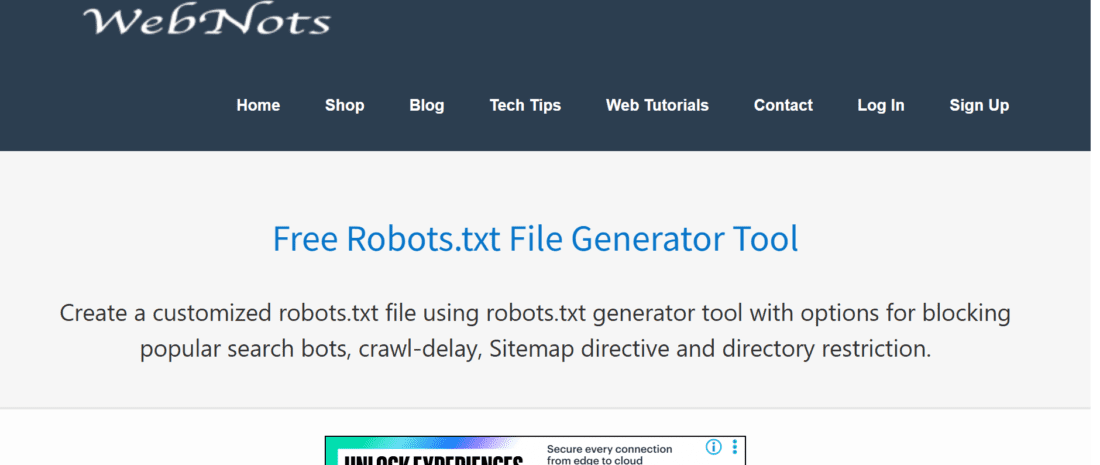Open the 'Unlock Experiences' ad headline
This screenshot has width=1100, height=465.
(433, 460)
